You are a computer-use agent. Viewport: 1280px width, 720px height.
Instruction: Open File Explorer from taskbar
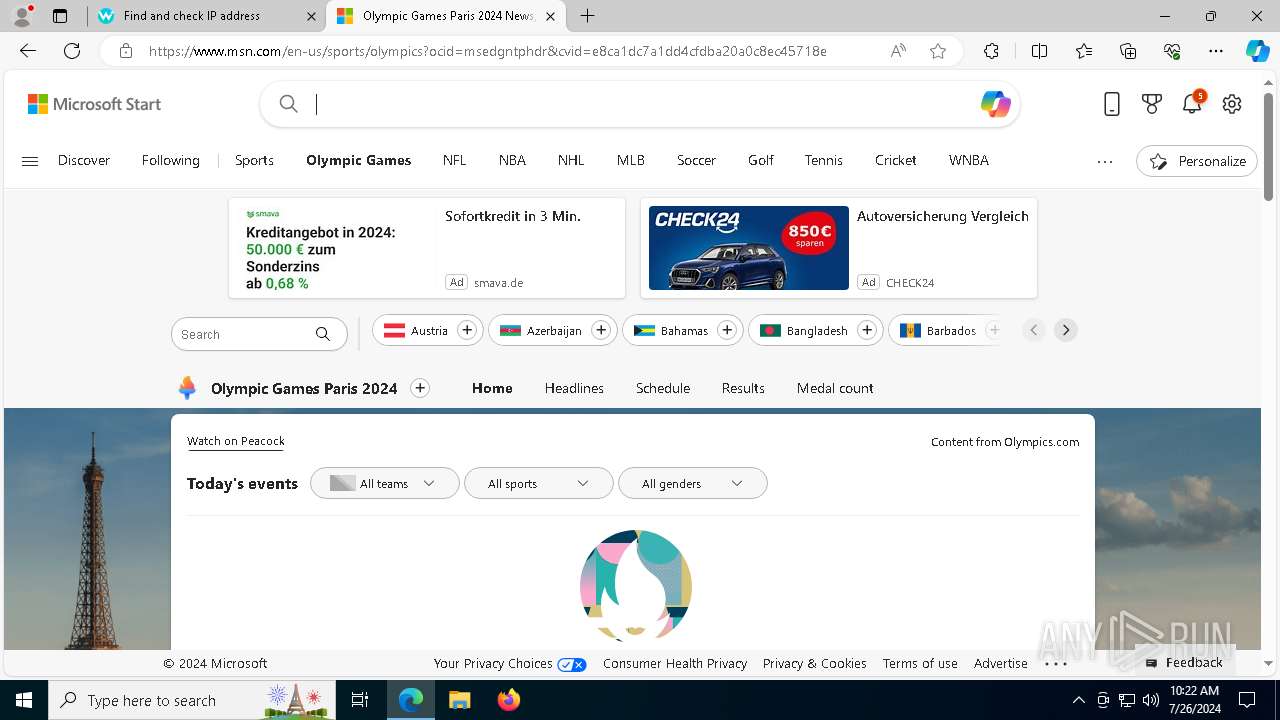point(459,700)
